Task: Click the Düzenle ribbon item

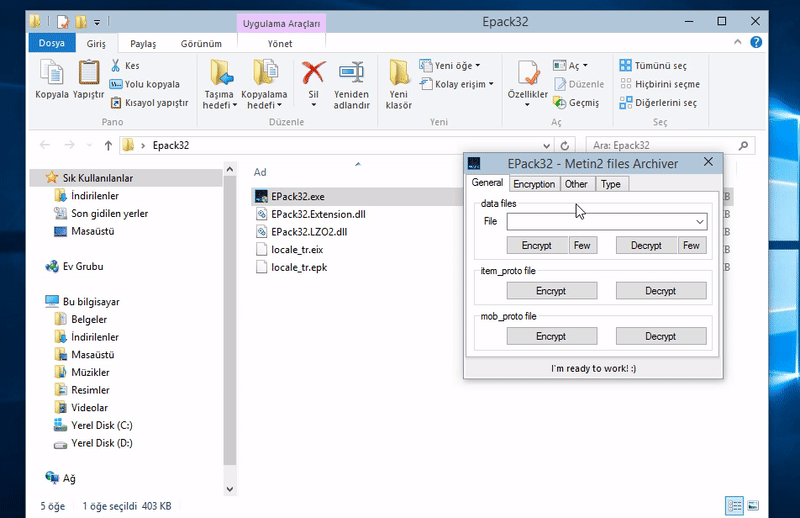Action: tap(579, 84)
